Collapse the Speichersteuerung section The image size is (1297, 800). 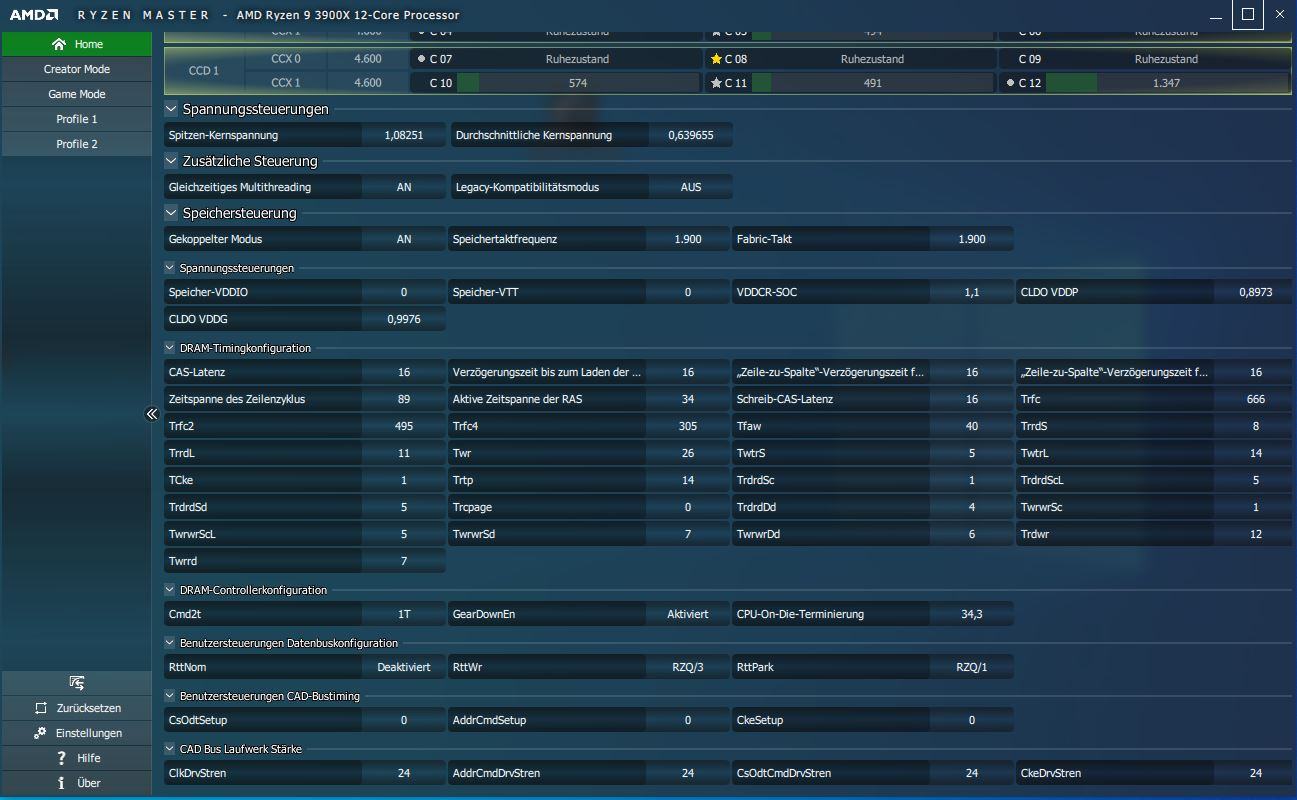[171, 213]
